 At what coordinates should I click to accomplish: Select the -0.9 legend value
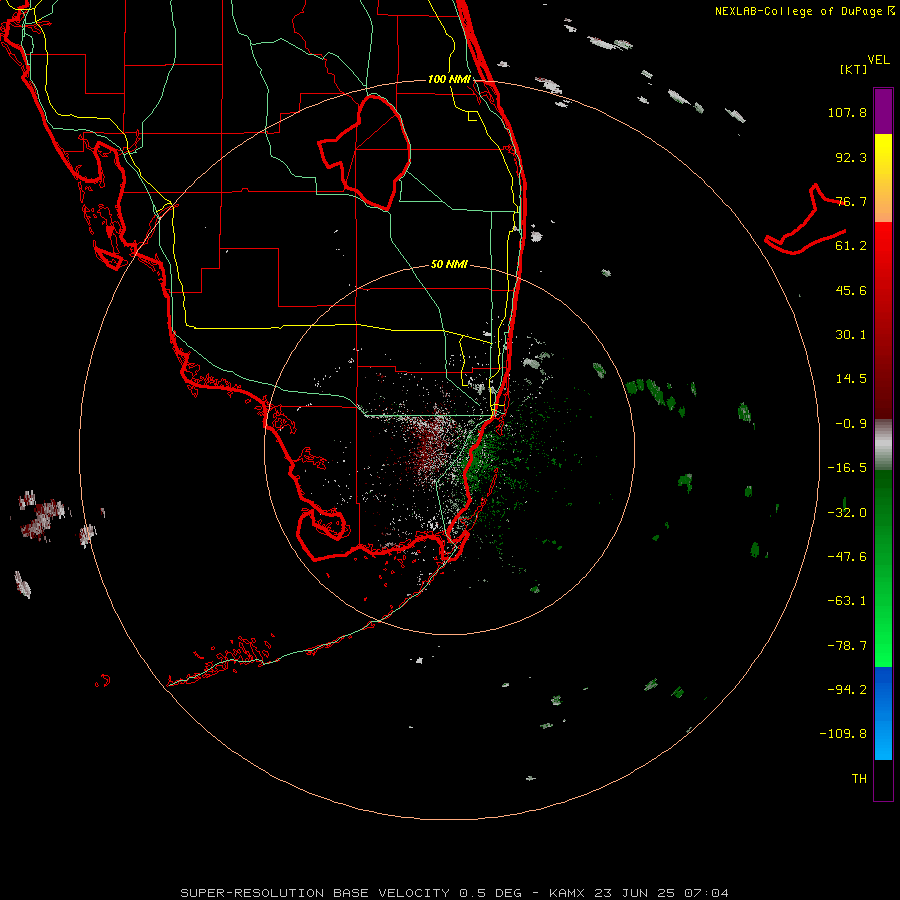click(x=851, y=424)
